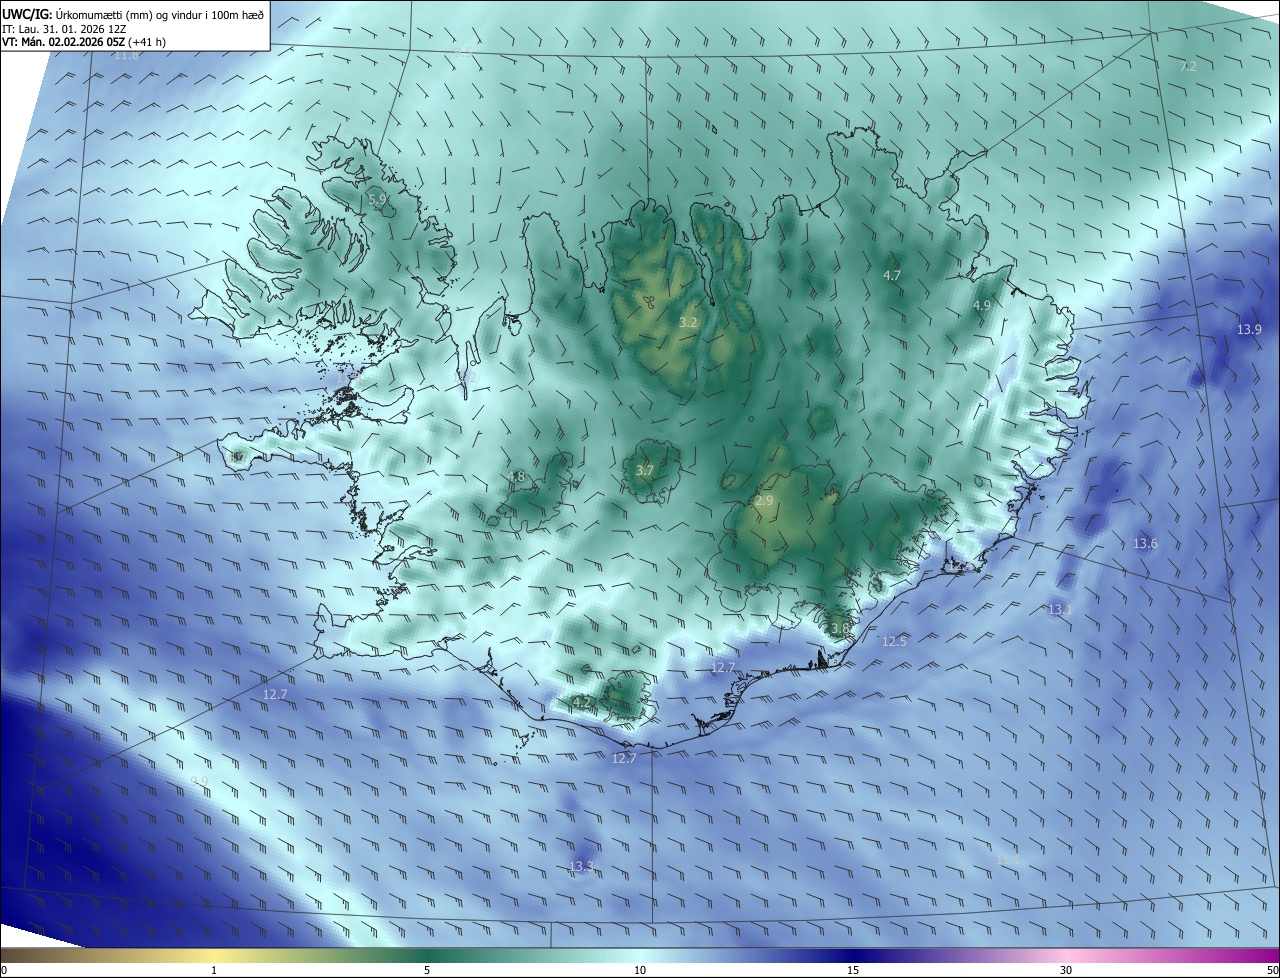Click the colorbar tick label 10
This screenshot has height=978, width=1280.
click(640, 970)
